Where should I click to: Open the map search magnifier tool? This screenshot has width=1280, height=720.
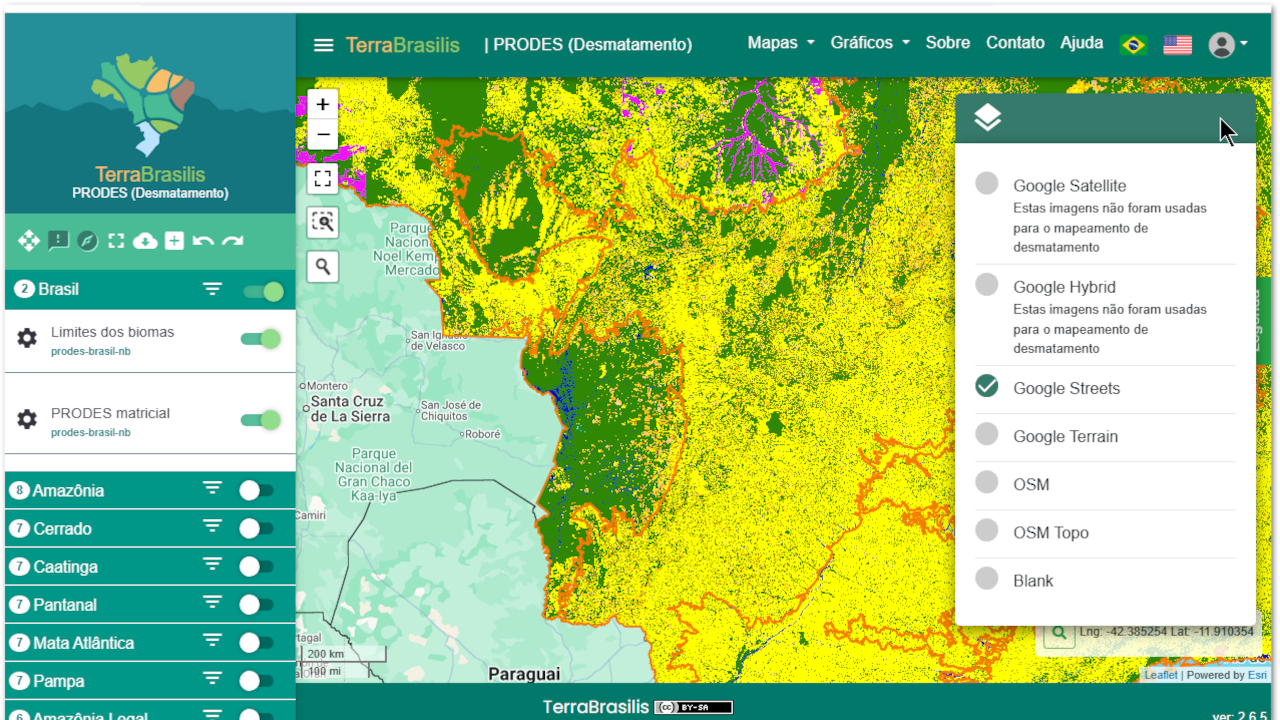322,266
